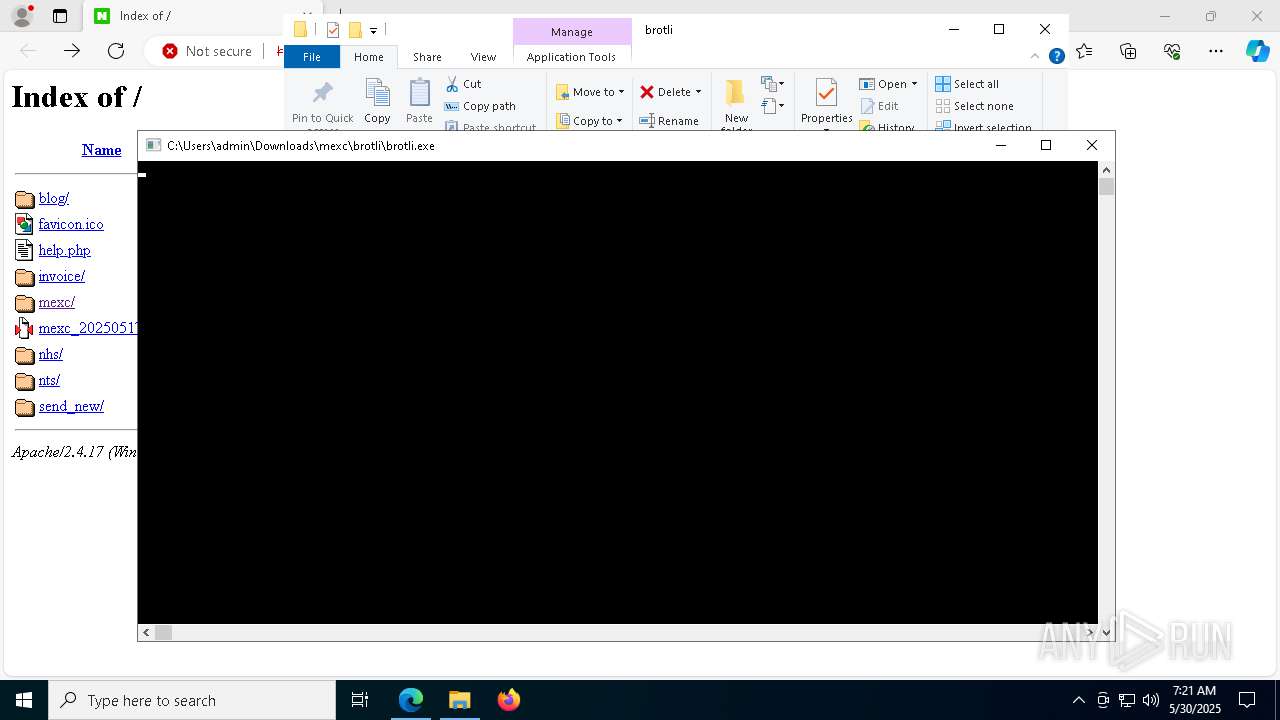Open favicon.ico link
The height and width of the screenshot is (720, 1280).
[71, 224]
